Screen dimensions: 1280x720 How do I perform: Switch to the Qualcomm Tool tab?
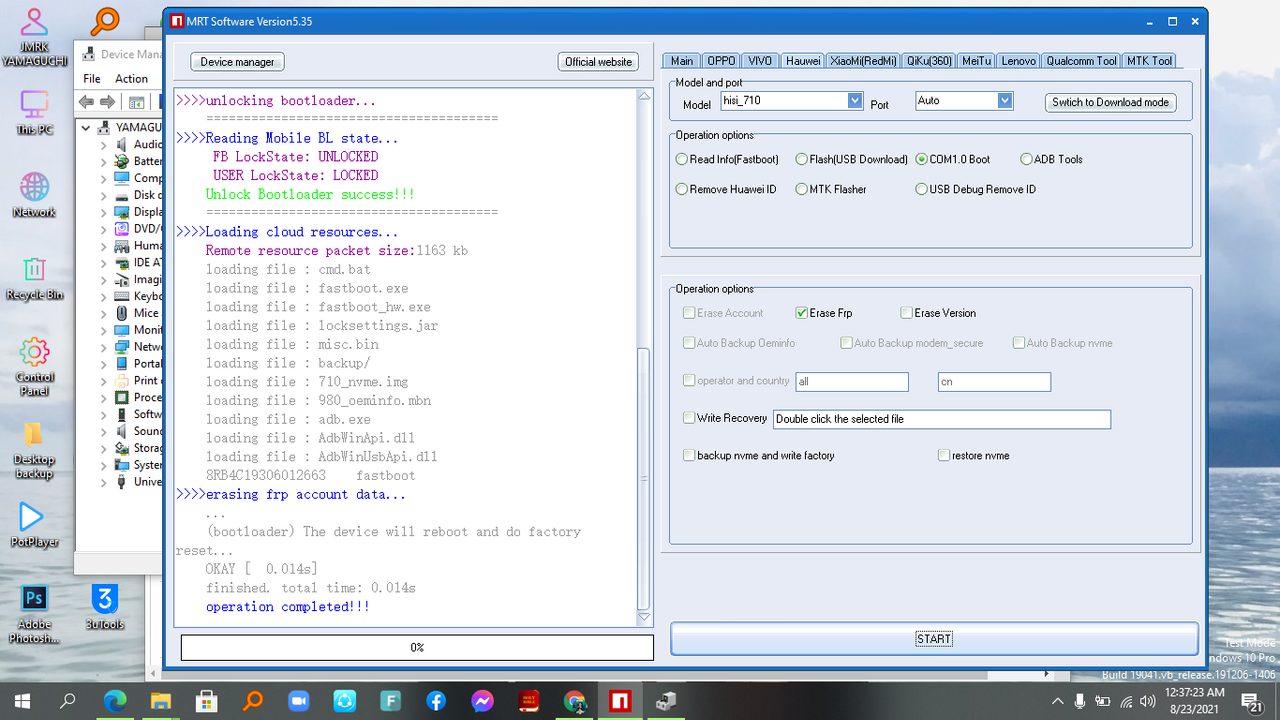[x=1081, y=61]
